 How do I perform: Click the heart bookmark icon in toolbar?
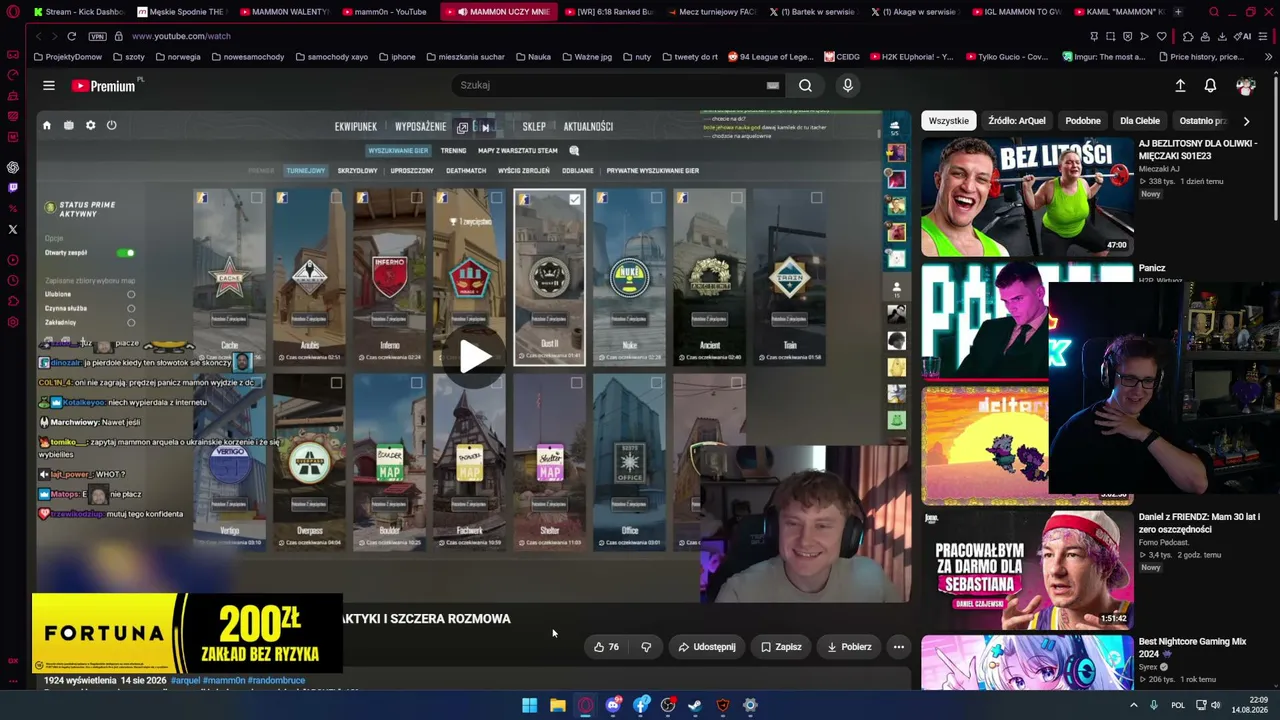[x=1161, y=36]
